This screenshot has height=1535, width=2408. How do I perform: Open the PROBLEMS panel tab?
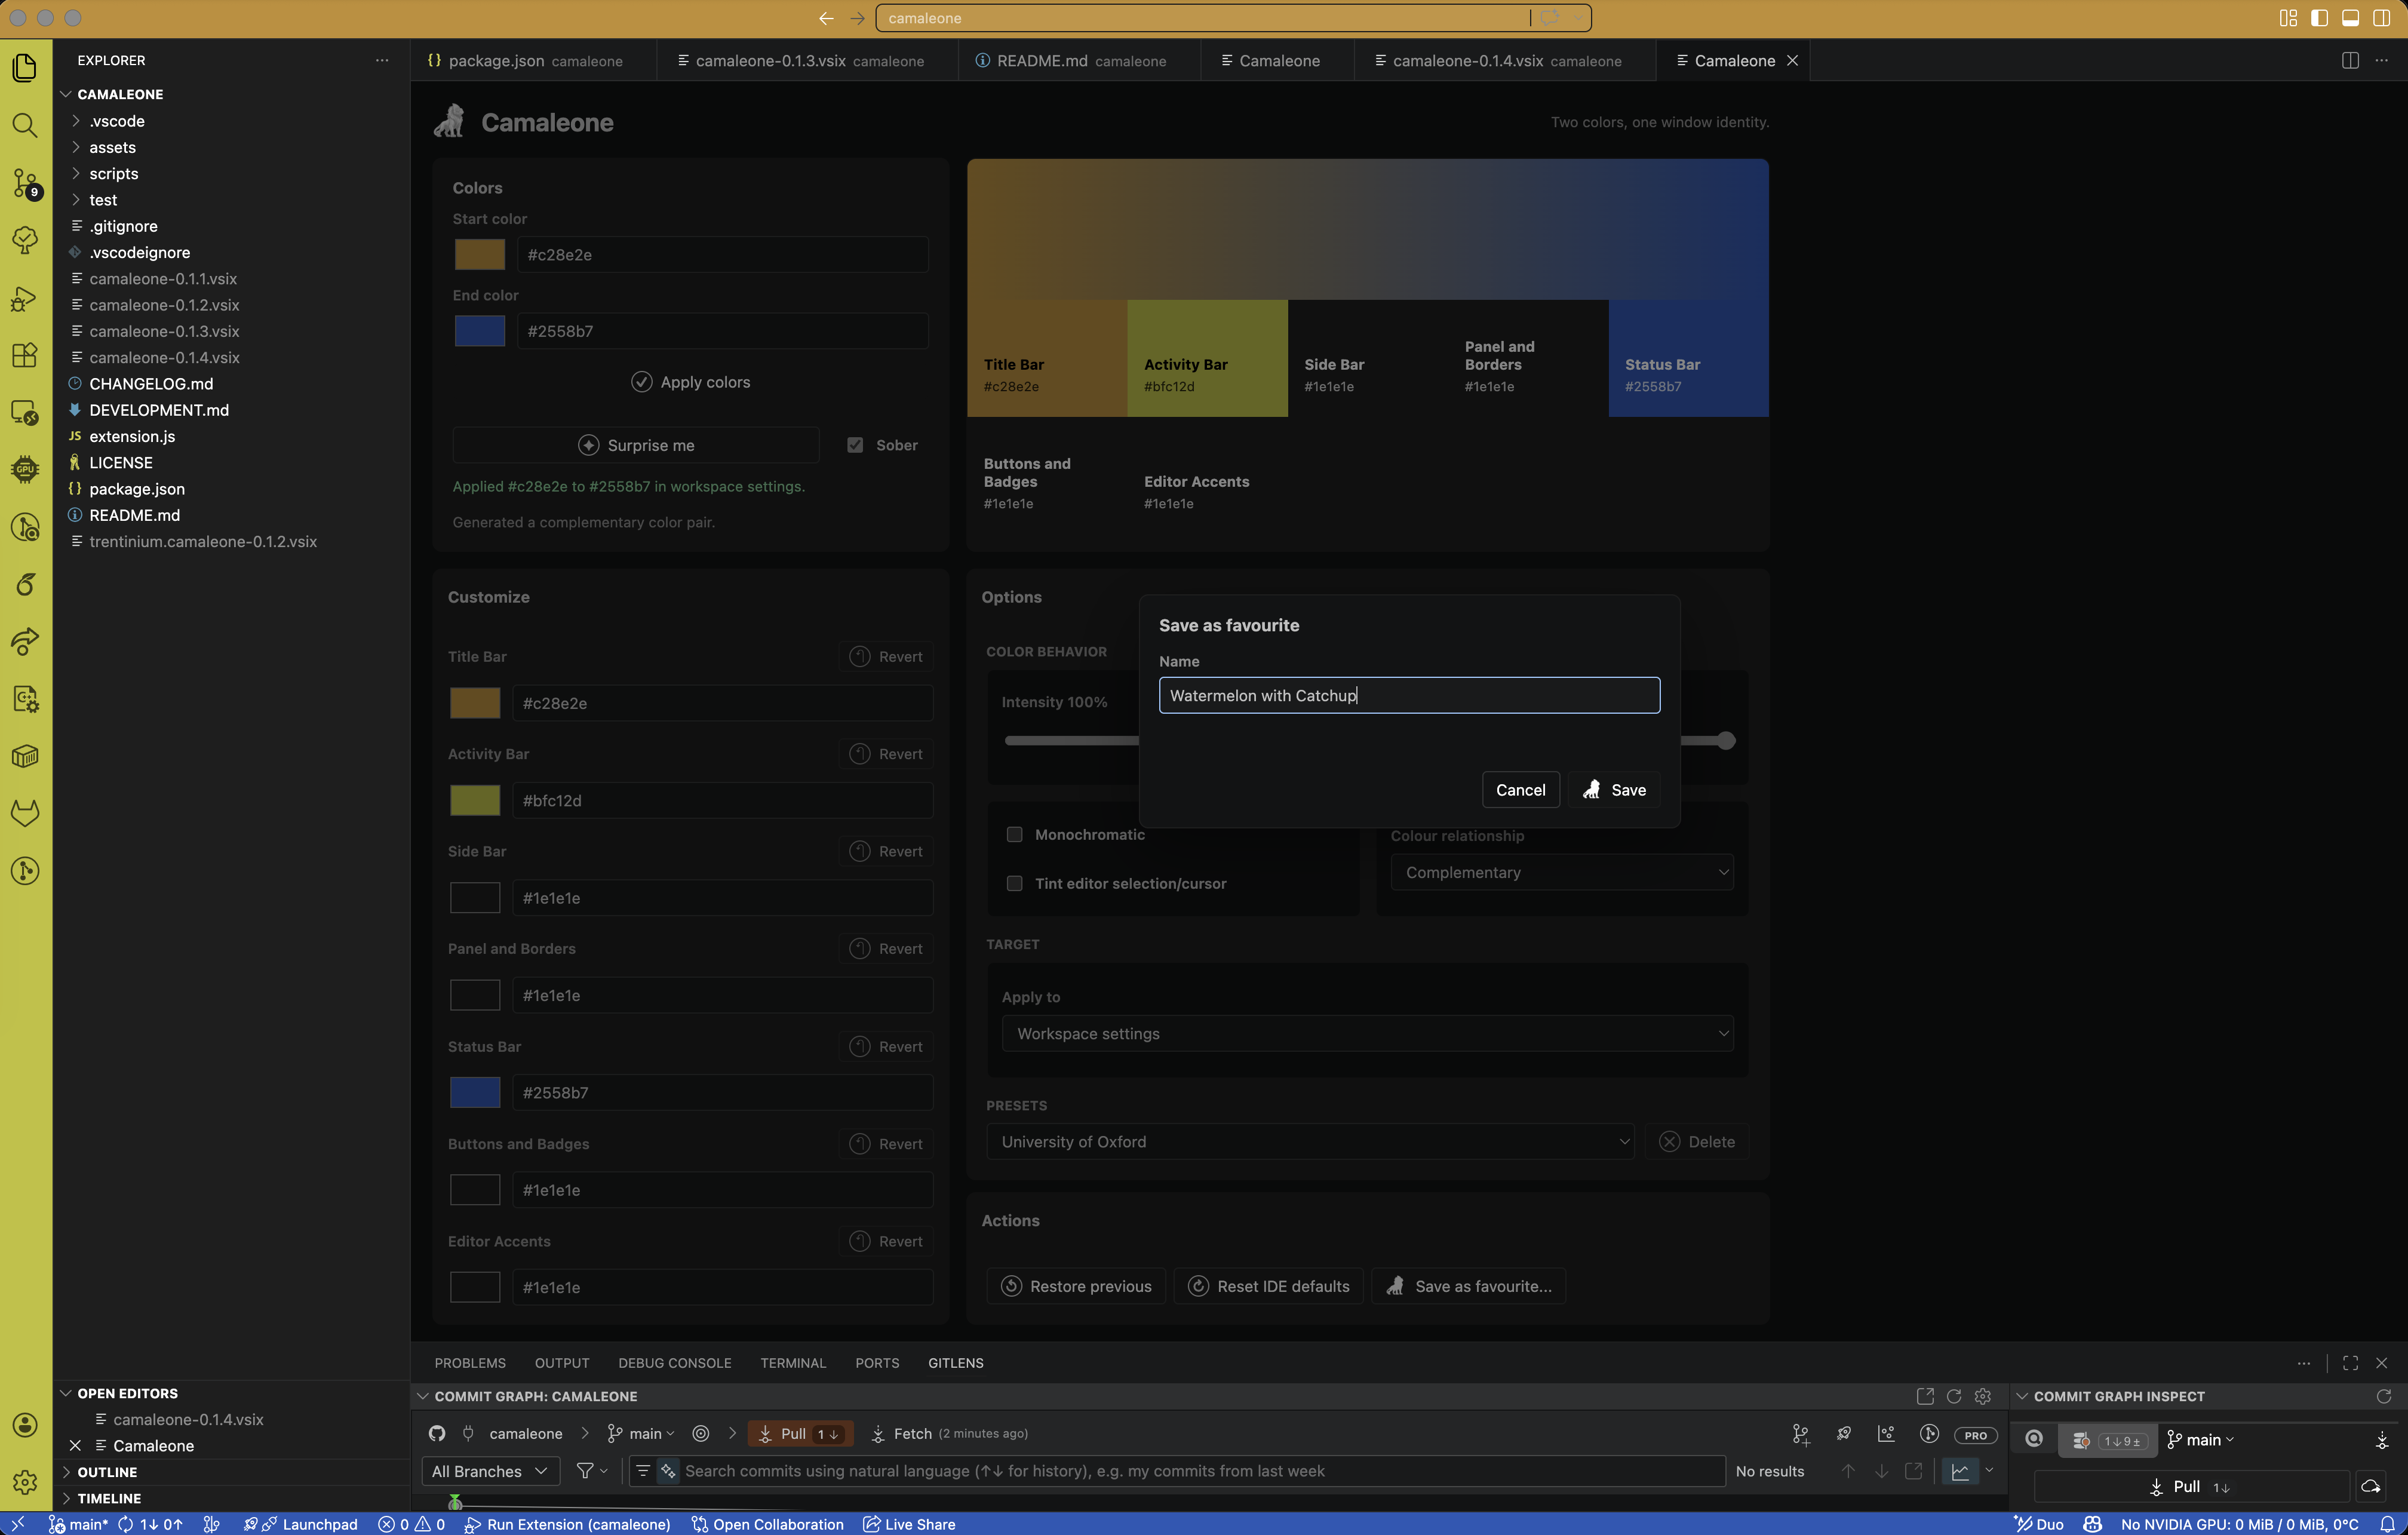(469, 1363)
